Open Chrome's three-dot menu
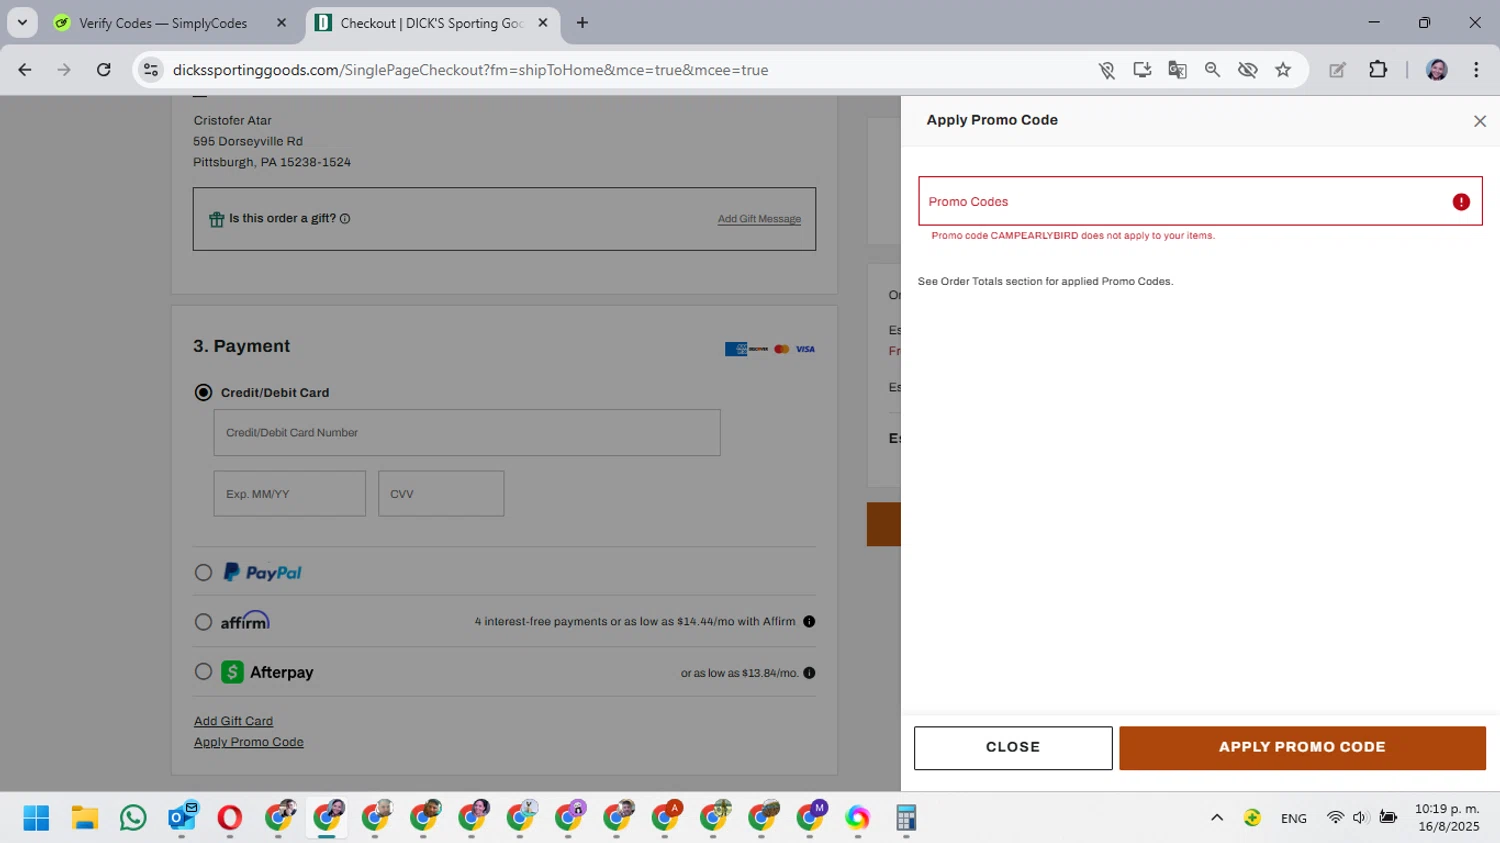 (1476, 70)
